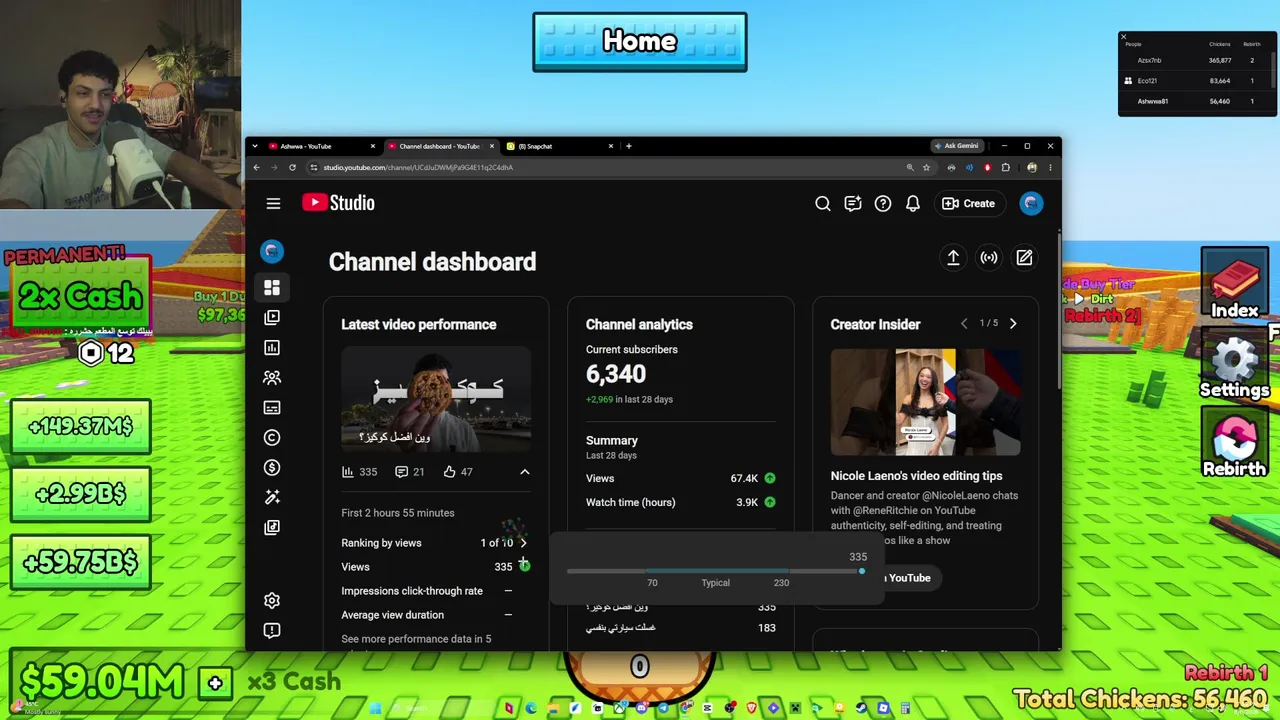This screenshot has width=1280, height=720.
Task: Select the Dashboard icon in sidebar
Action: point(272,288)
